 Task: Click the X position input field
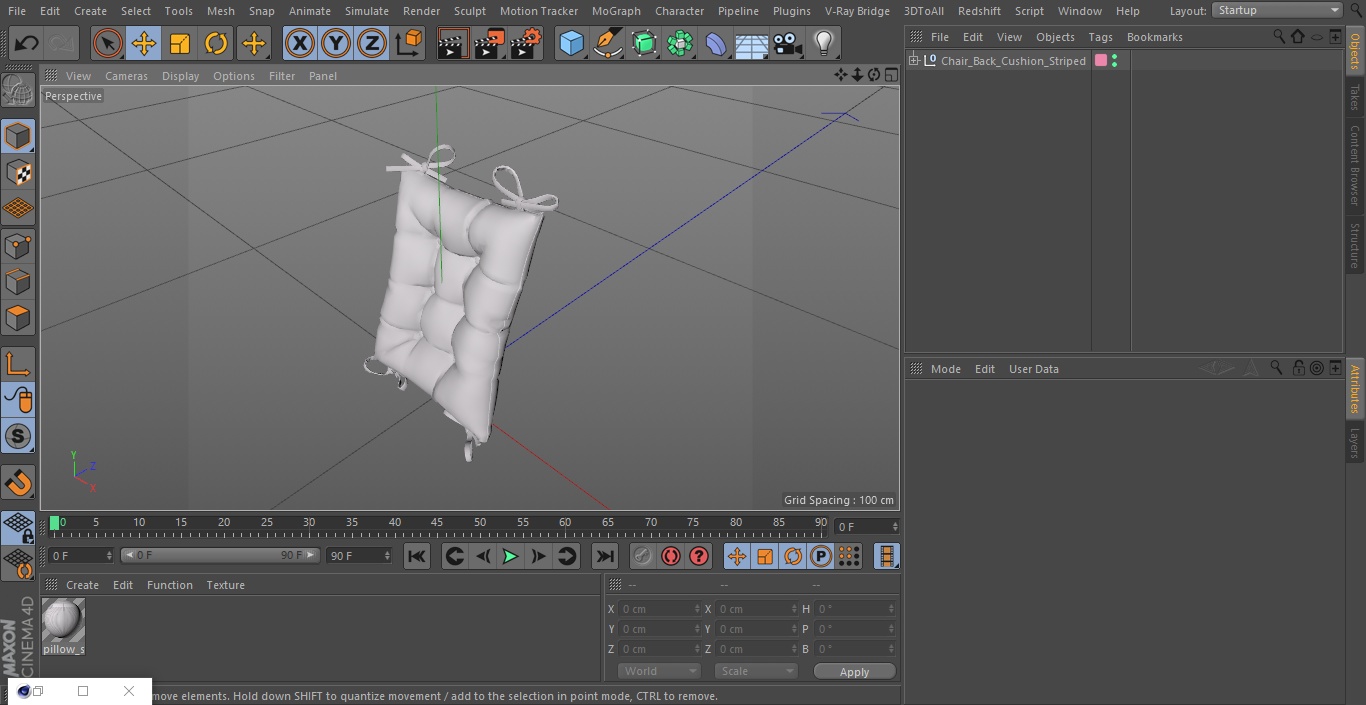(x=659, y=609)
